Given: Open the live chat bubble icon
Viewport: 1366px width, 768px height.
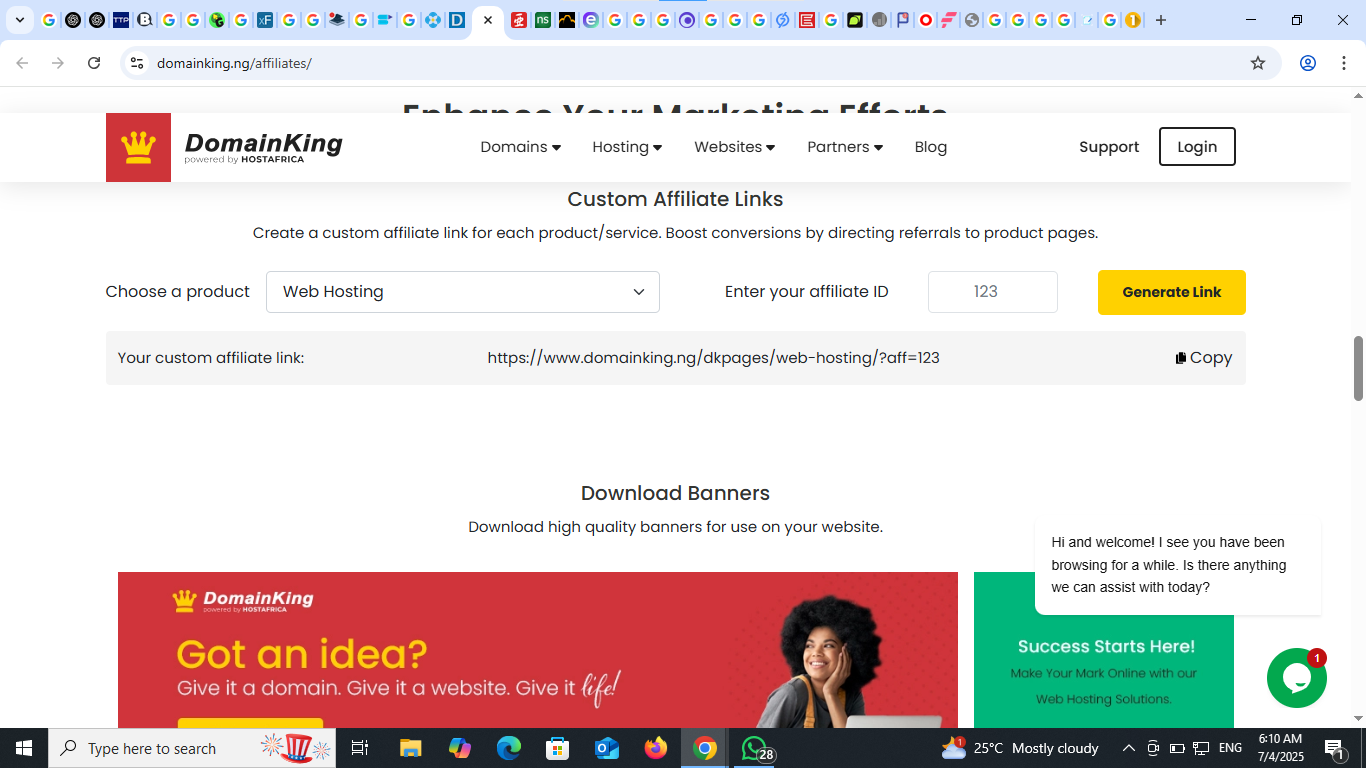Looking at the screenshot, I should [1296, 678].
